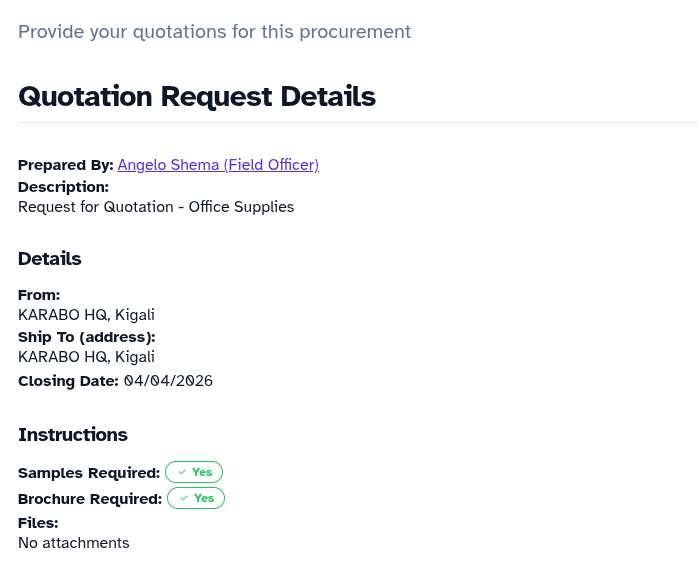The image size is (697, 582).
Task: Click the checkmark icon in Samples Required badge
Action: point(181,472)
